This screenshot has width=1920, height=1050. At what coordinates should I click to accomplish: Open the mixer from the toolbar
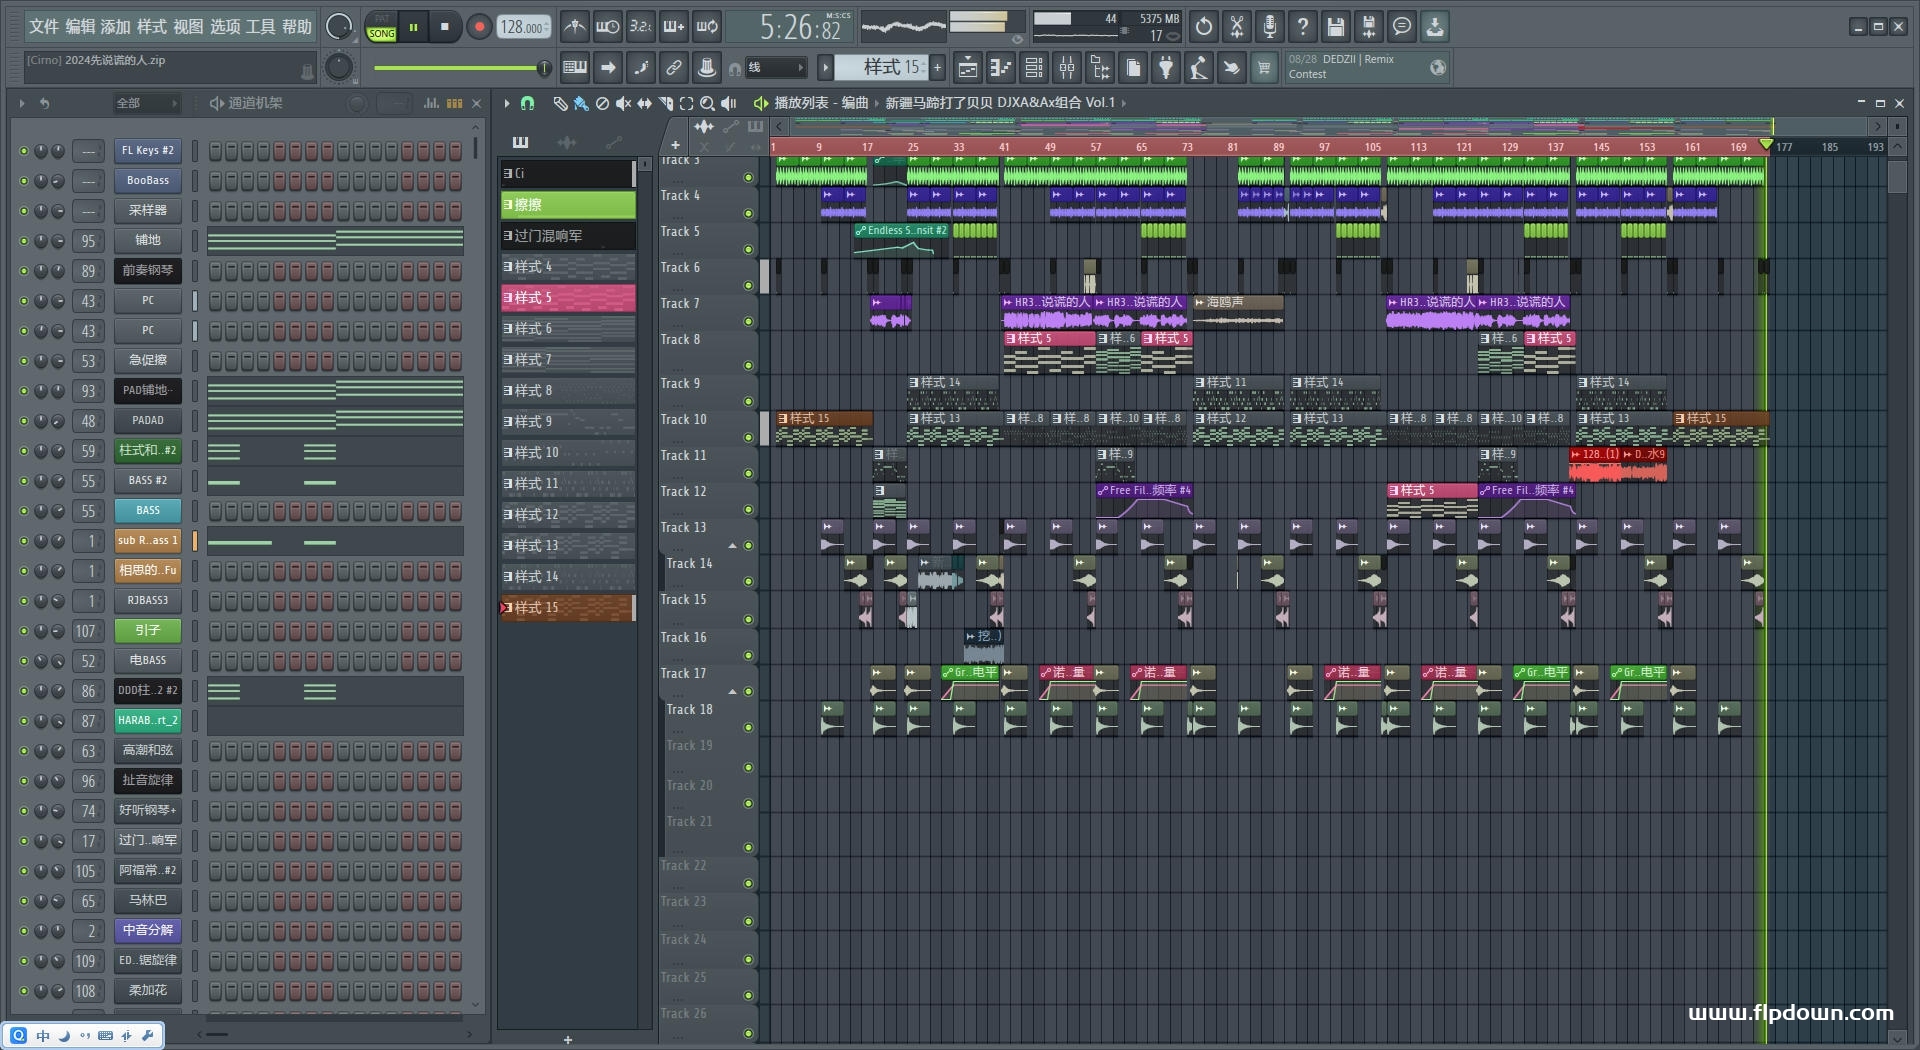pos(1067,68)
